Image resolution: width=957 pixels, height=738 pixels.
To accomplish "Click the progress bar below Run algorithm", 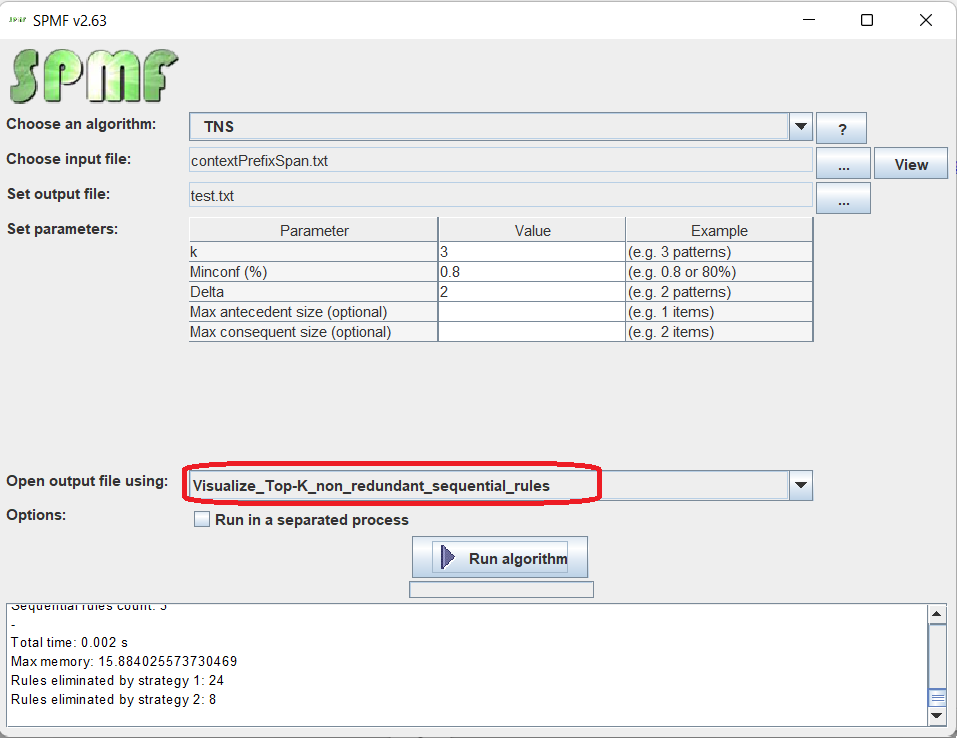I will point(501,590).
